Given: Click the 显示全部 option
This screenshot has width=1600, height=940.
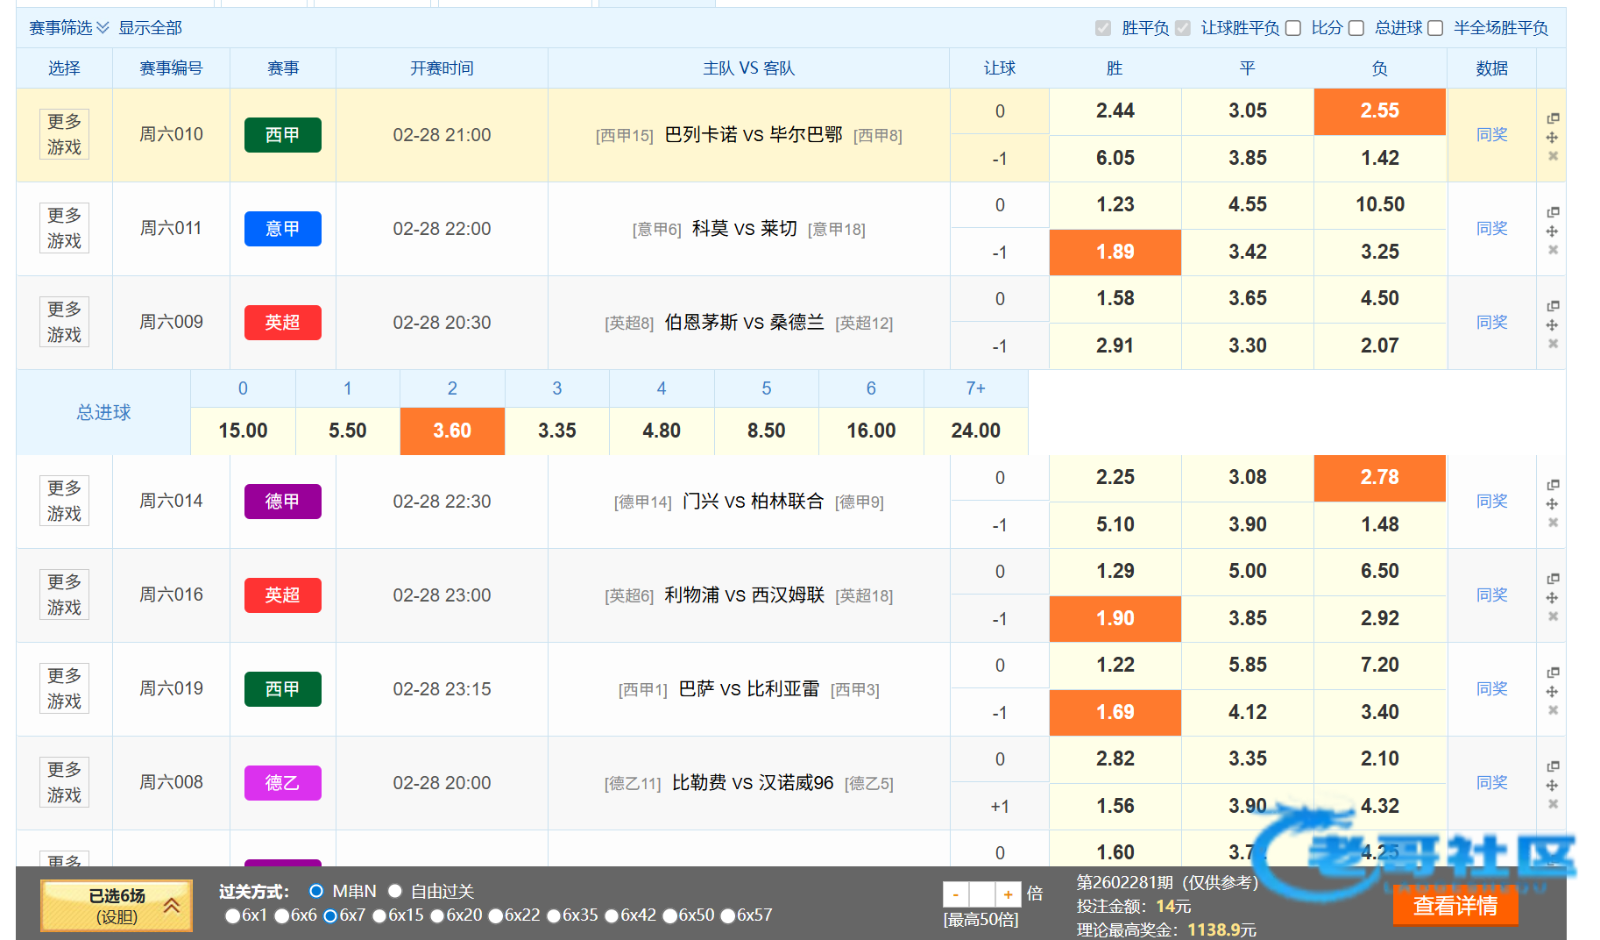Looking at the screenshot, I should [x=150, y=28].
